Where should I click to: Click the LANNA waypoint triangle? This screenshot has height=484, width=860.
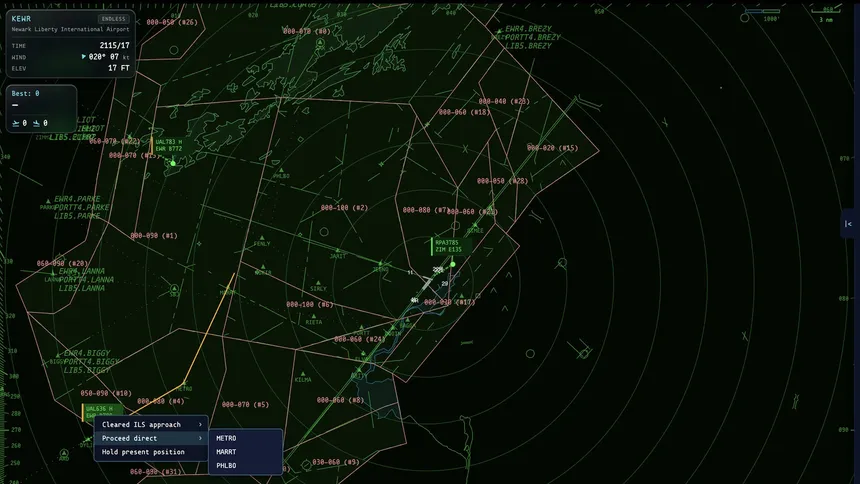tap(53, 273)
